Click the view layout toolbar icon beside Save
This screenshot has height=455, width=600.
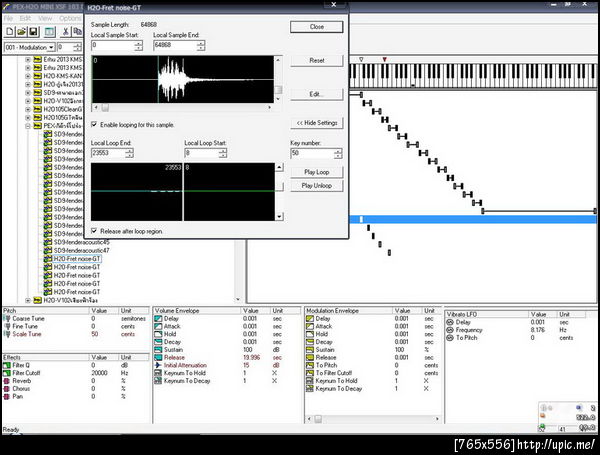[x=49, y=31]
